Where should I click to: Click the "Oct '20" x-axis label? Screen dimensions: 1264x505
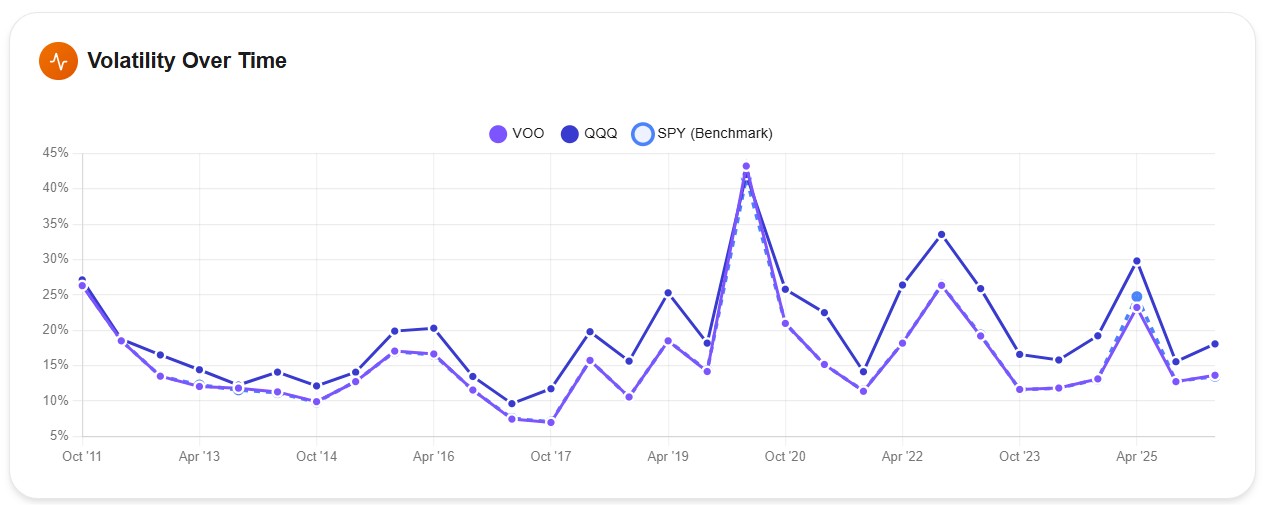coord(785,457)
